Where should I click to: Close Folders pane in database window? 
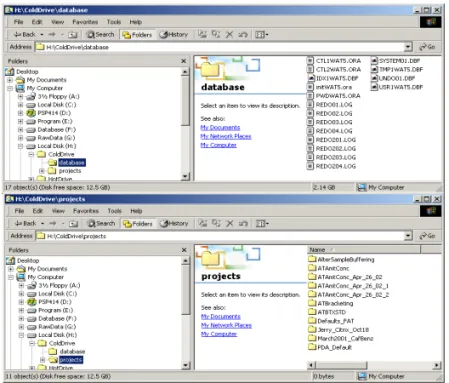pos(184,61)
